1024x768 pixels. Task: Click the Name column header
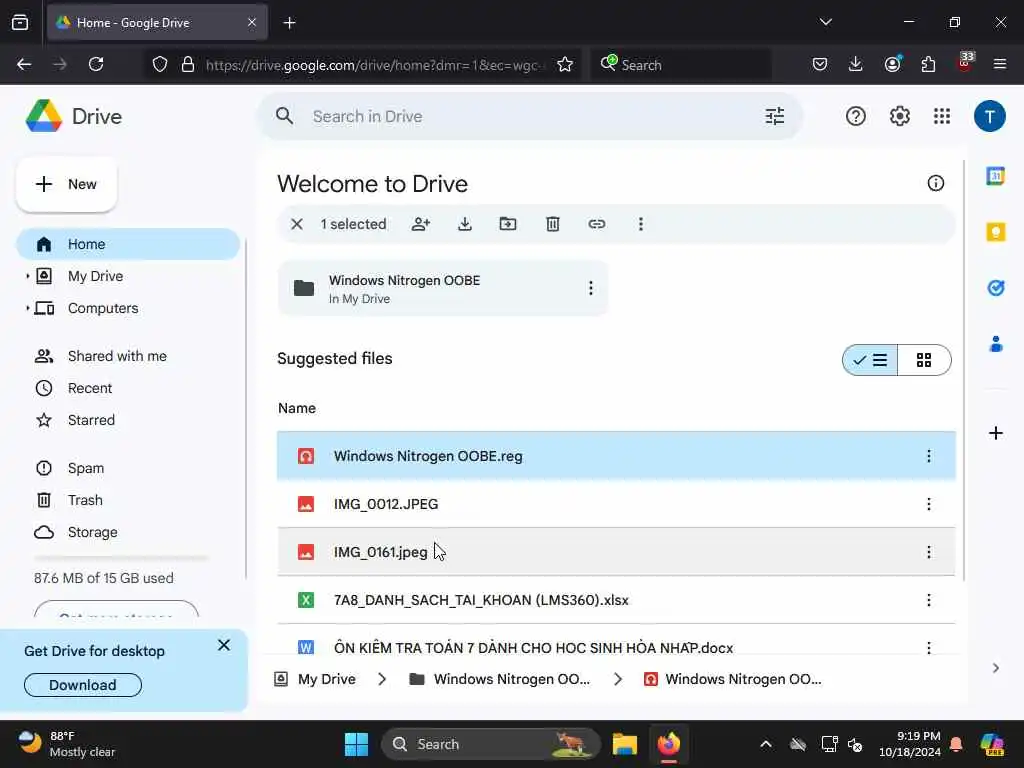pos(297,408)
